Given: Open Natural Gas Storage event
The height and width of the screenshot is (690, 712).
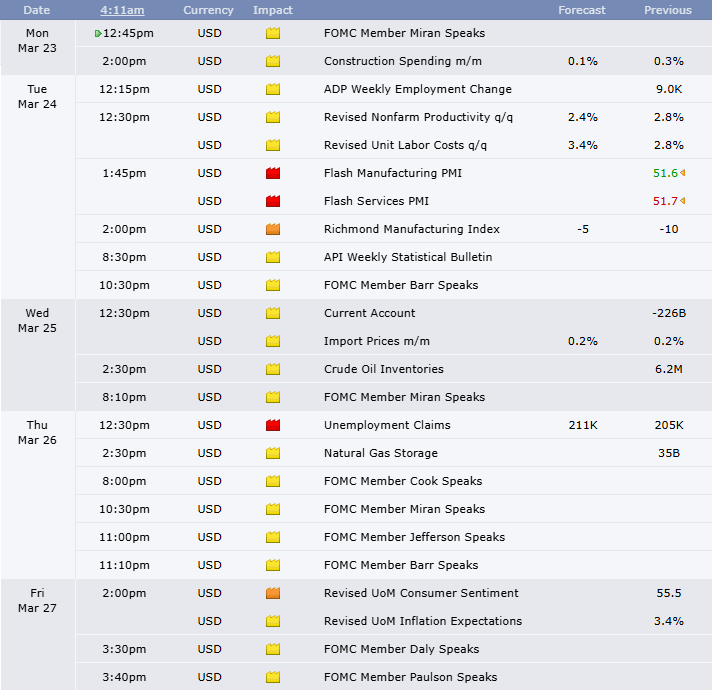Looking at the screenshot, I should (381, 453).
